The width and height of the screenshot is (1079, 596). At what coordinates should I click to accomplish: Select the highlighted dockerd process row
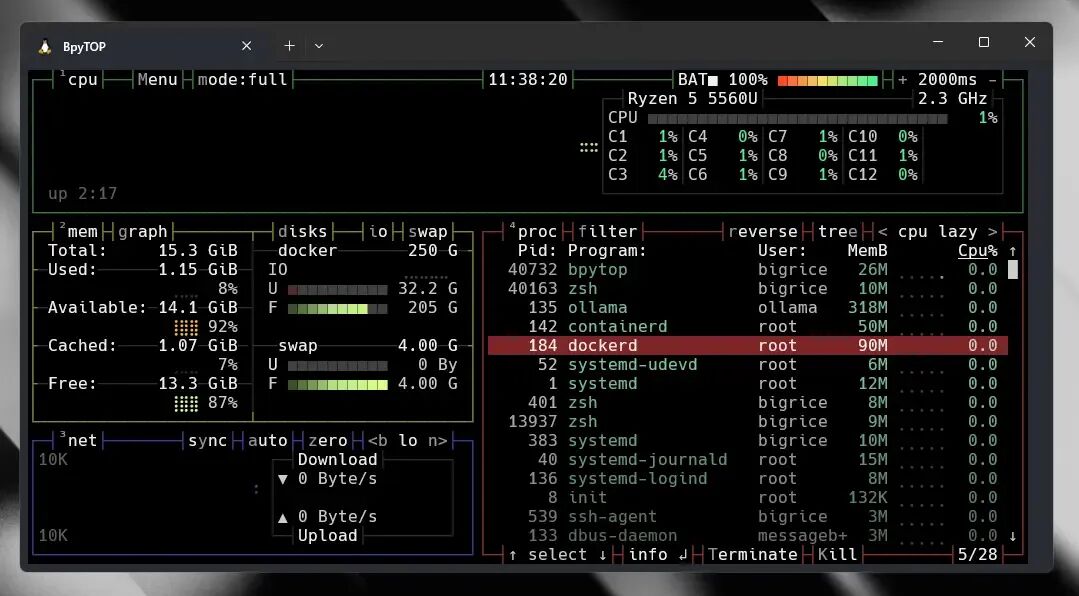(x=747, y=345)
